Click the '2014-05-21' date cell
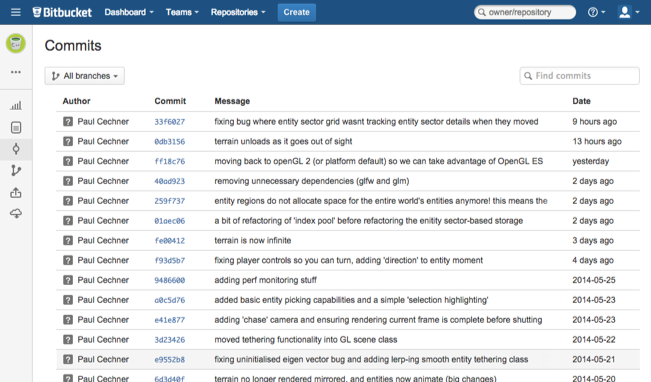651x382 pixels. click(594, 360)
